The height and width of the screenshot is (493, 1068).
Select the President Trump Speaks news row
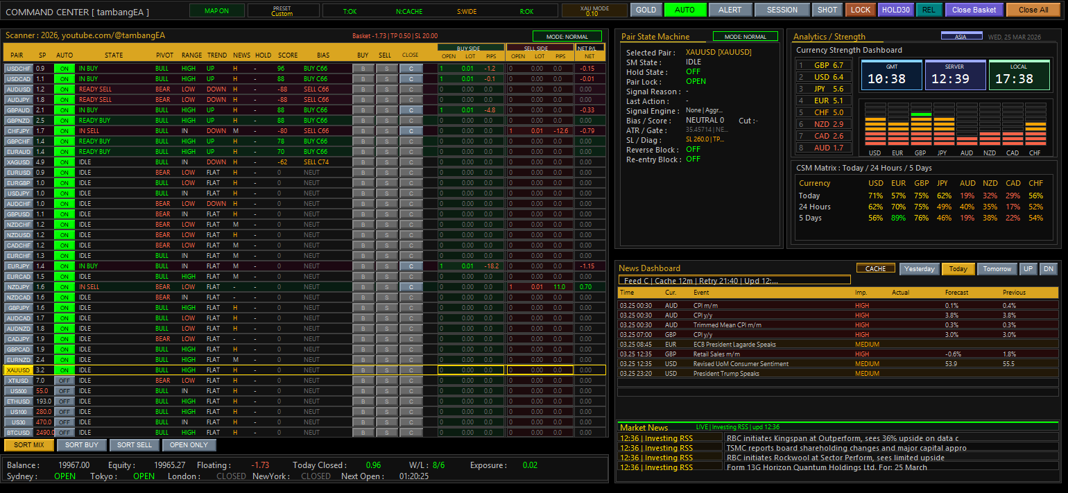838,373
